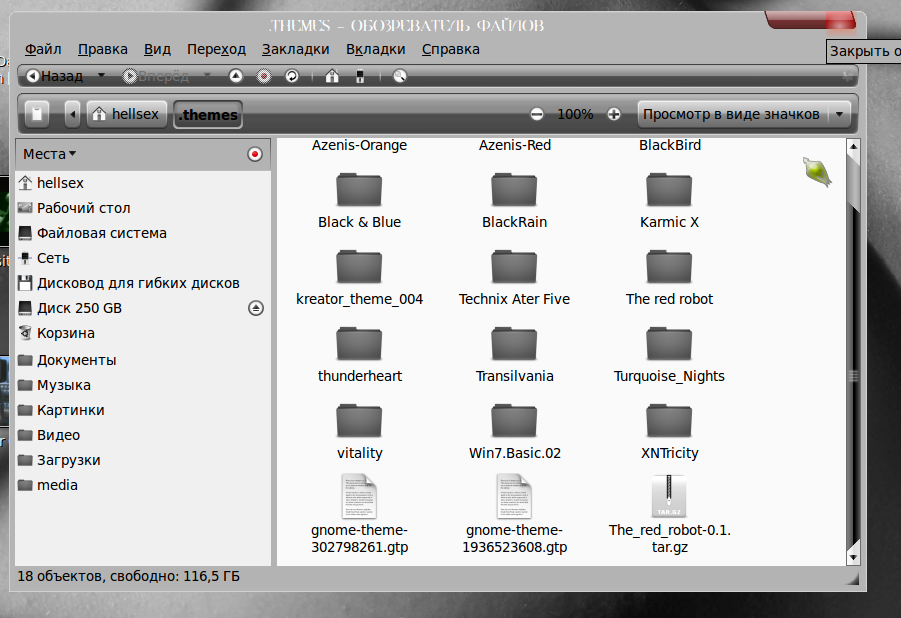Select the .themes path button
This screenshot has width=901, height=618.
click(208, 114)
